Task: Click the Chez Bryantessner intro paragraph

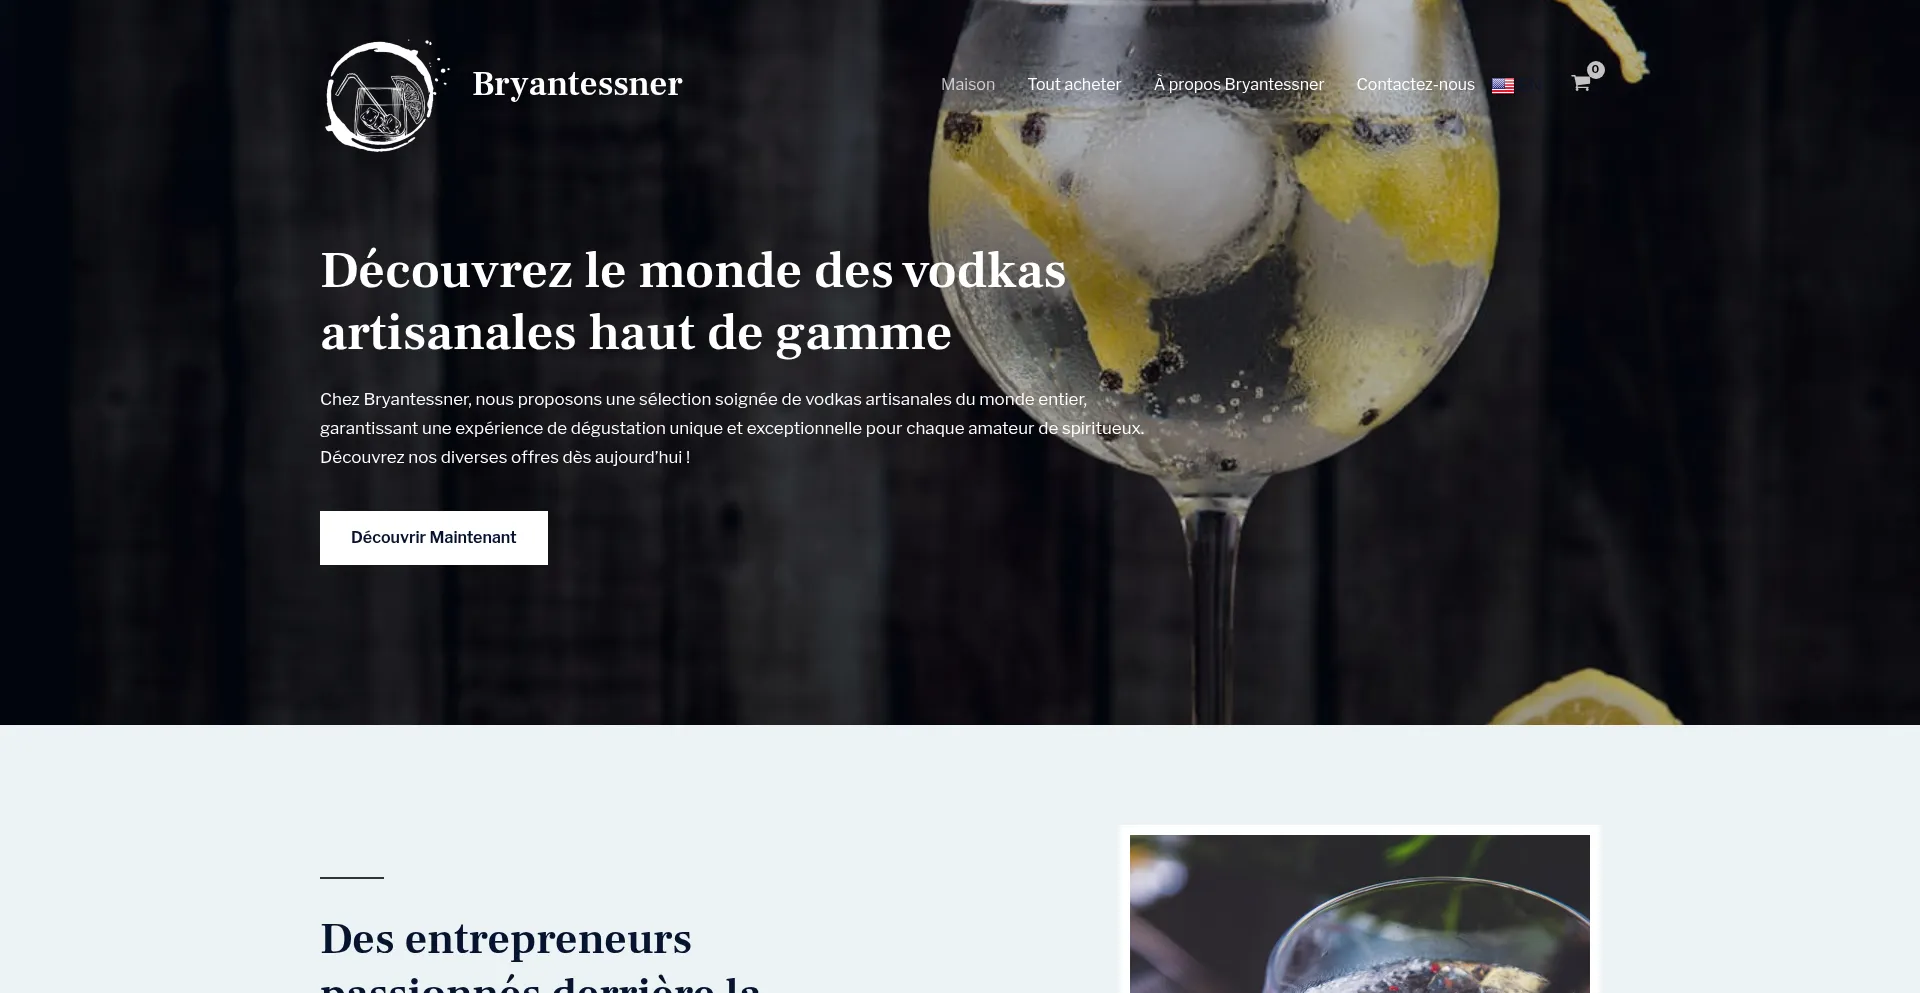Action: click(x=732, y=428)
